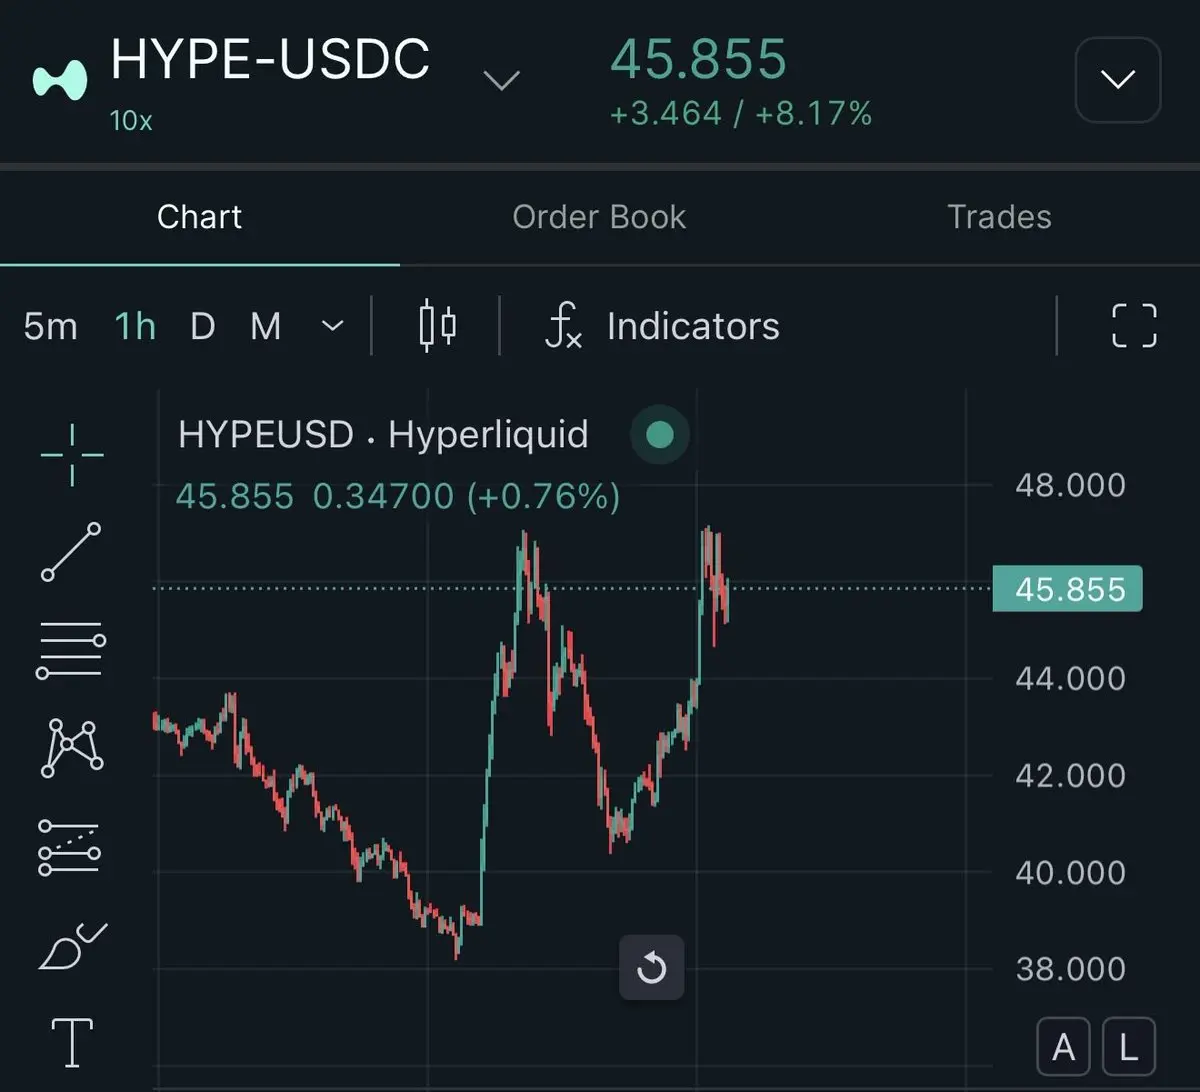Switch to the Trades tab
The image size is (1200, 1092).
click(999, 217)
